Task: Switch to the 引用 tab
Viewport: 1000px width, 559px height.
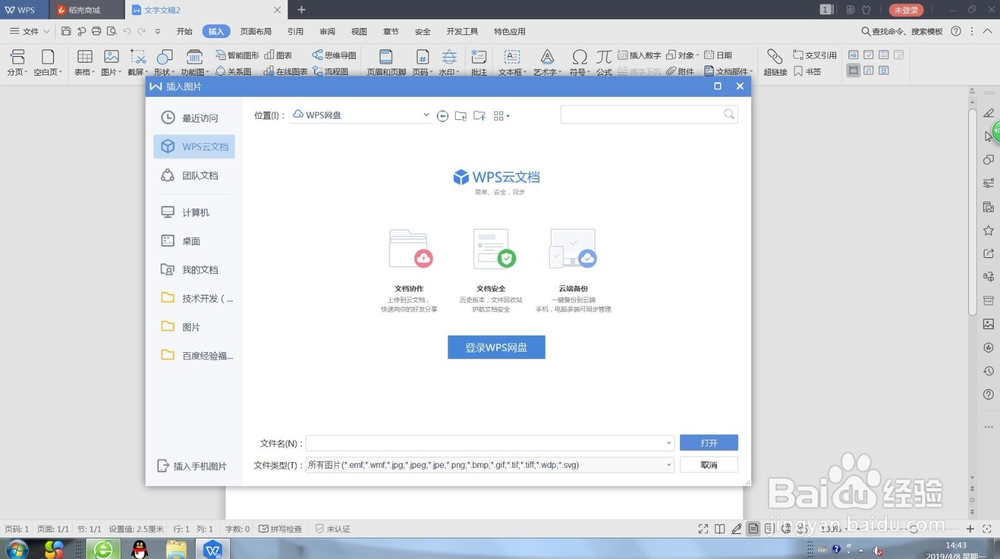Action: (x=295, y=31)
